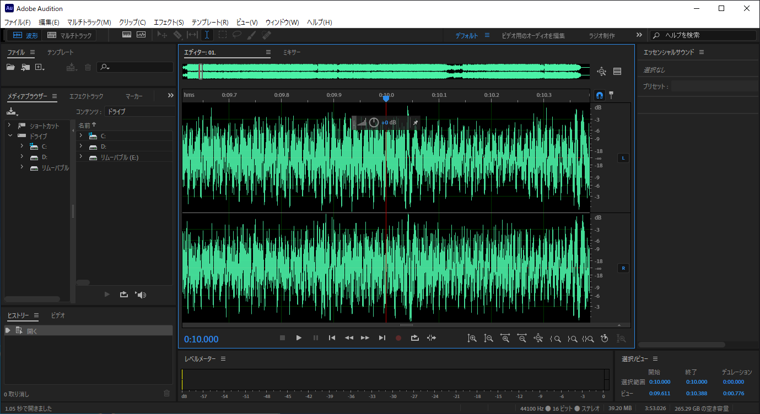The width and height of the screenshot is (760, 414).
Task: Select the Marquee Selection tool
Action: pos(222,35)
